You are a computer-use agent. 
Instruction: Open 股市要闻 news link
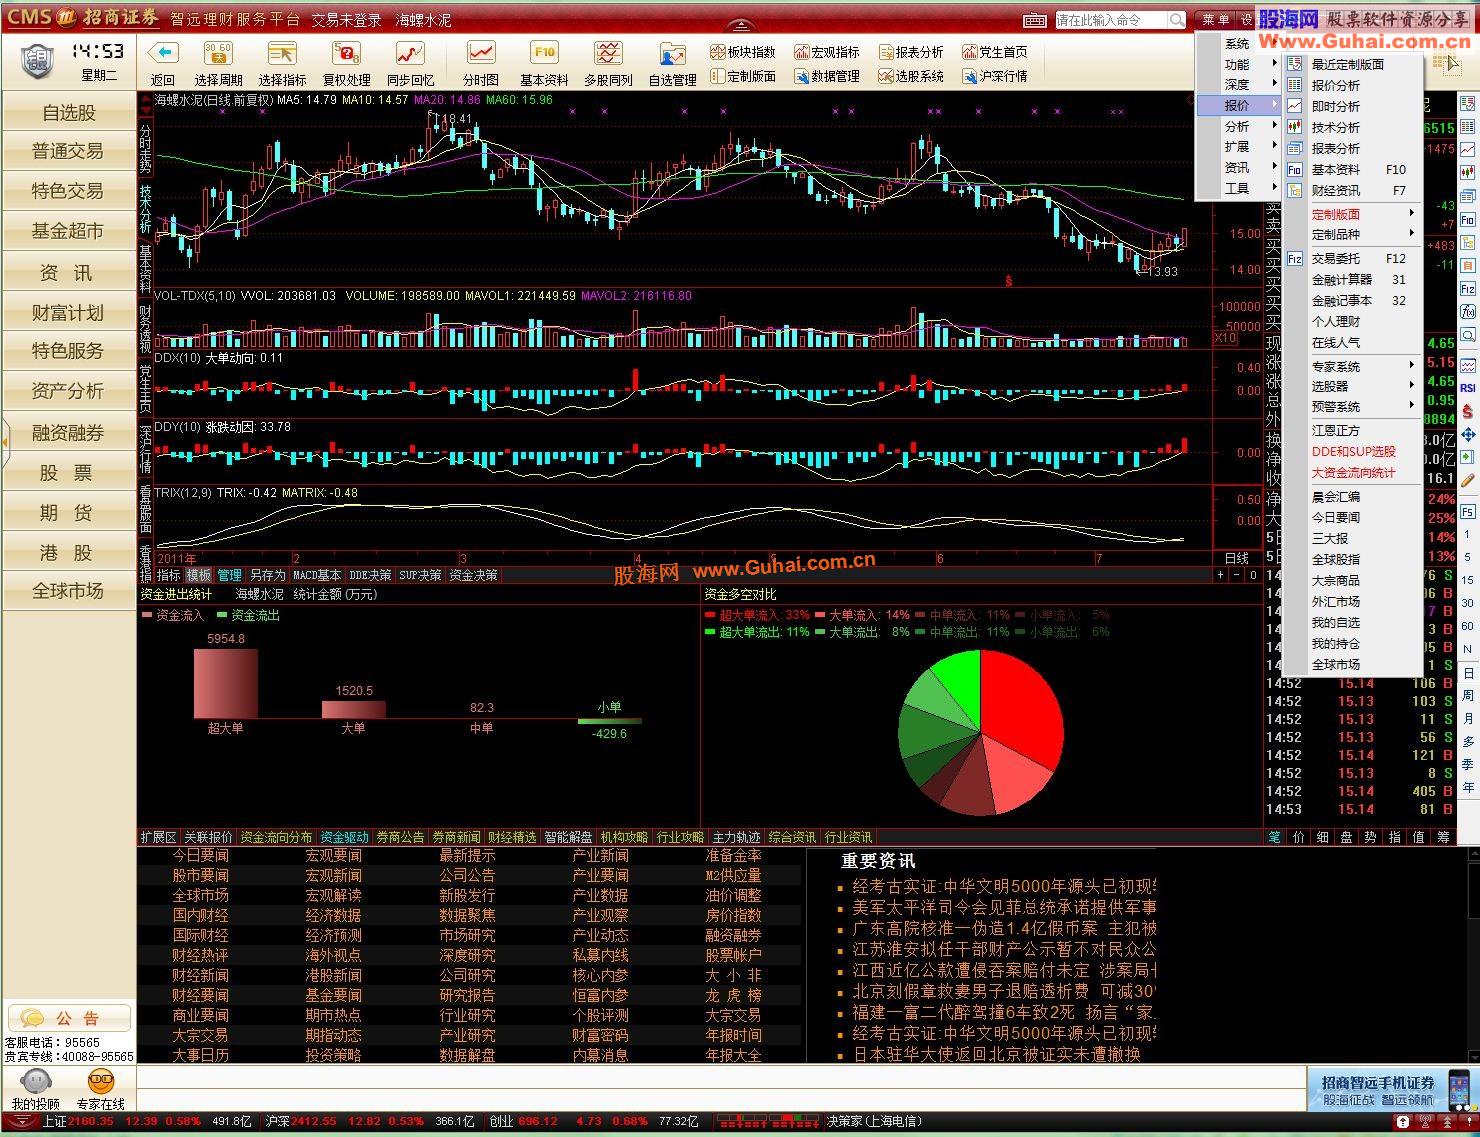200,875
